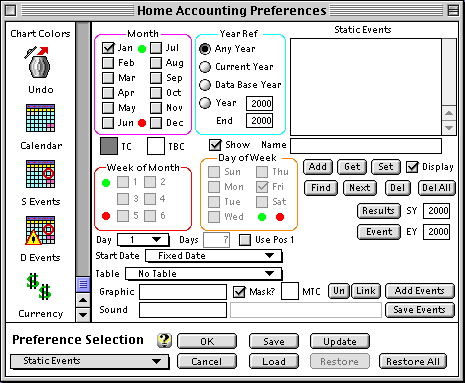
Task: Click the Name input field
Action: click(366, 146)
